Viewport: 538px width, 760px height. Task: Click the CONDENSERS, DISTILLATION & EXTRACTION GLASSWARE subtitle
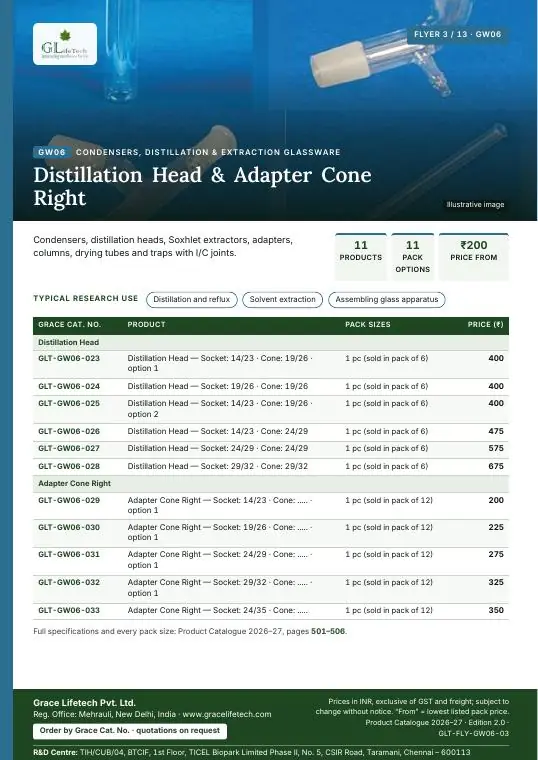tap(208, 152)
